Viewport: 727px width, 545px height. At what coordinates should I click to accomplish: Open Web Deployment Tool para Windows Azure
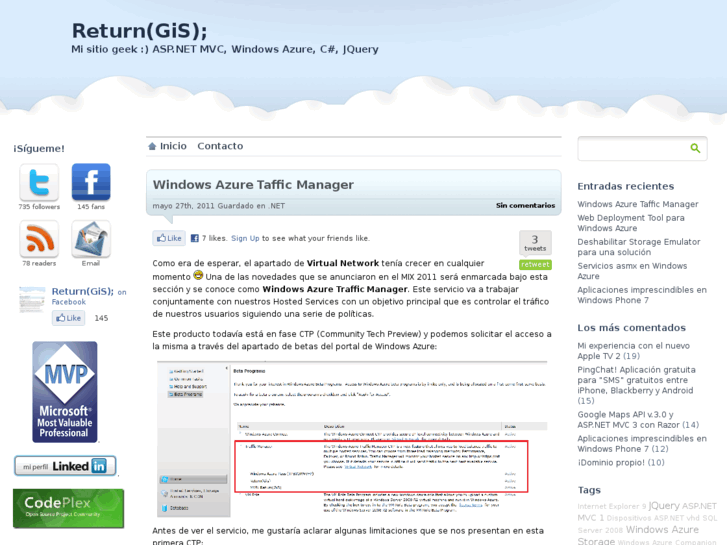[x=631, y=223]
